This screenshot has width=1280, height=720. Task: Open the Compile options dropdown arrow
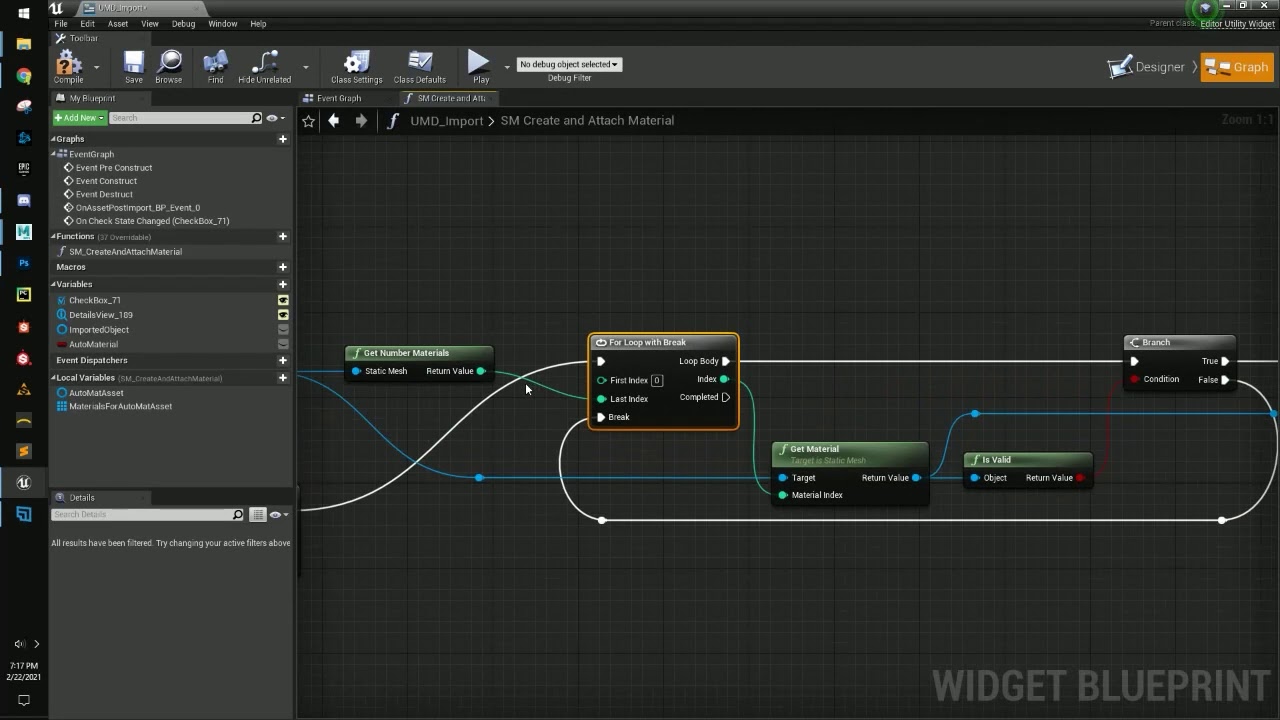(96, 67)
